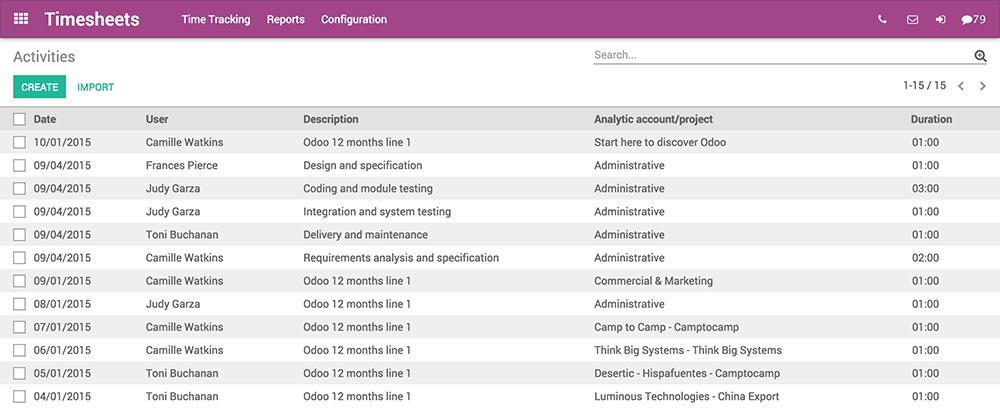This screenshot has height=408, width=1000.
Task: Open the Reports menu
Action: [286, 20]
